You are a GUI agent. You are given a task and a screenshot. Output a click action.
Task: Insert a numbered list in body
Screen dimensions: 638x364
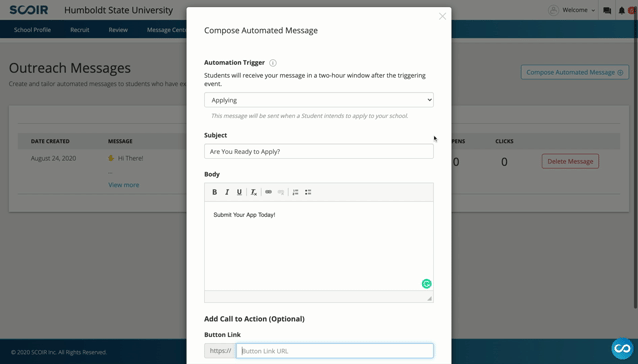(295, 192)
